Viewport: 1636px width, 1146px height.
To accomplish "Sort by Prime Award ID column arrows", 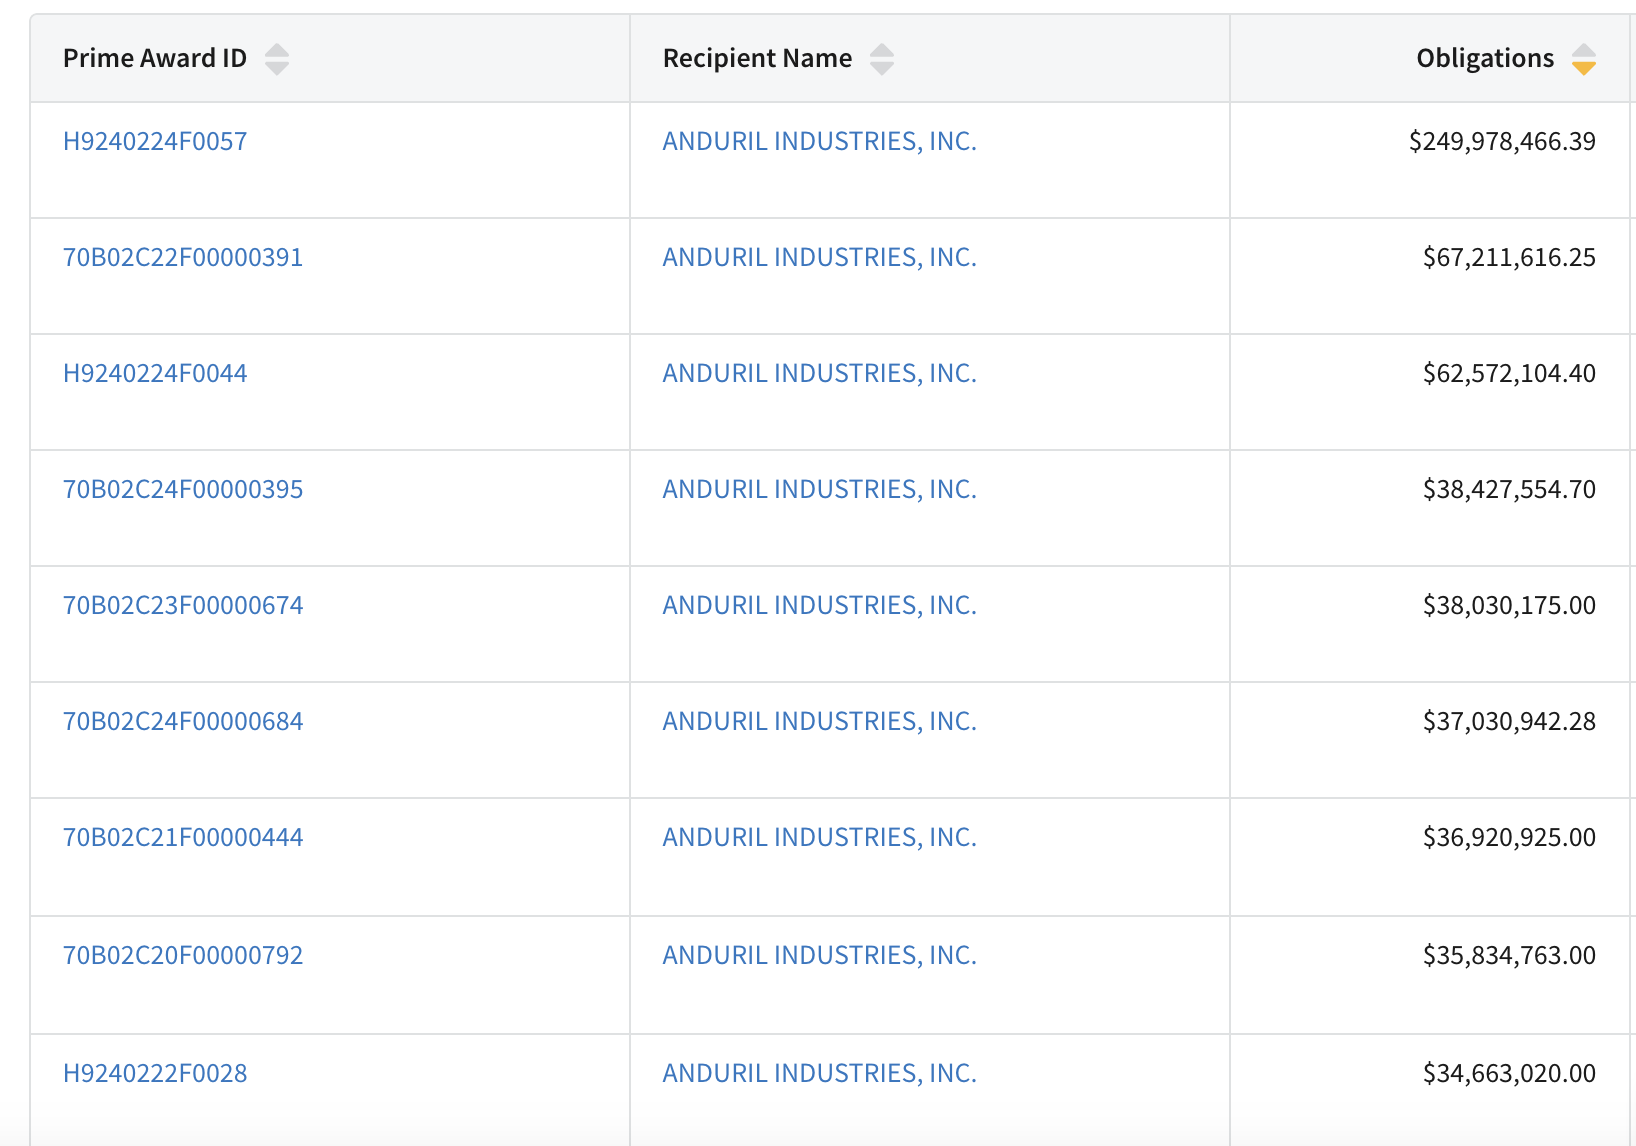I will (x=277, y=59).
